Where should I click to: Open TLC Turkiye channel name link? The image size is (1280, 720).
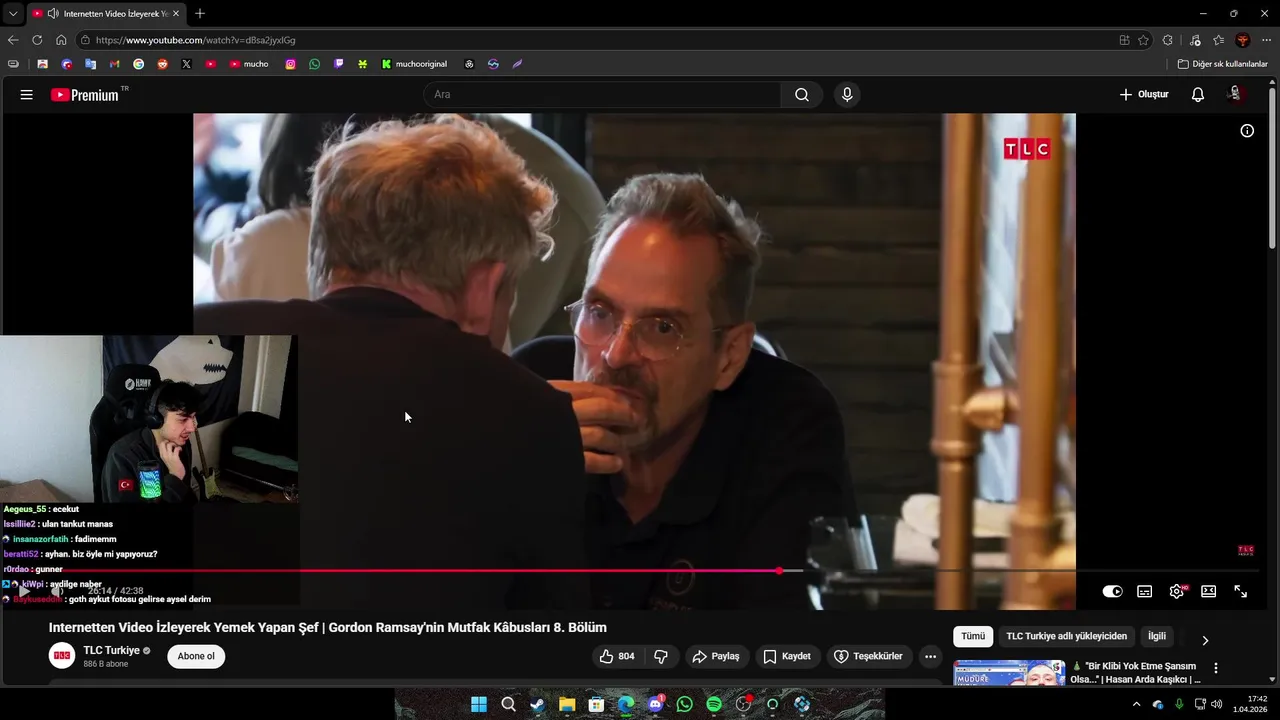pos(112,651)
